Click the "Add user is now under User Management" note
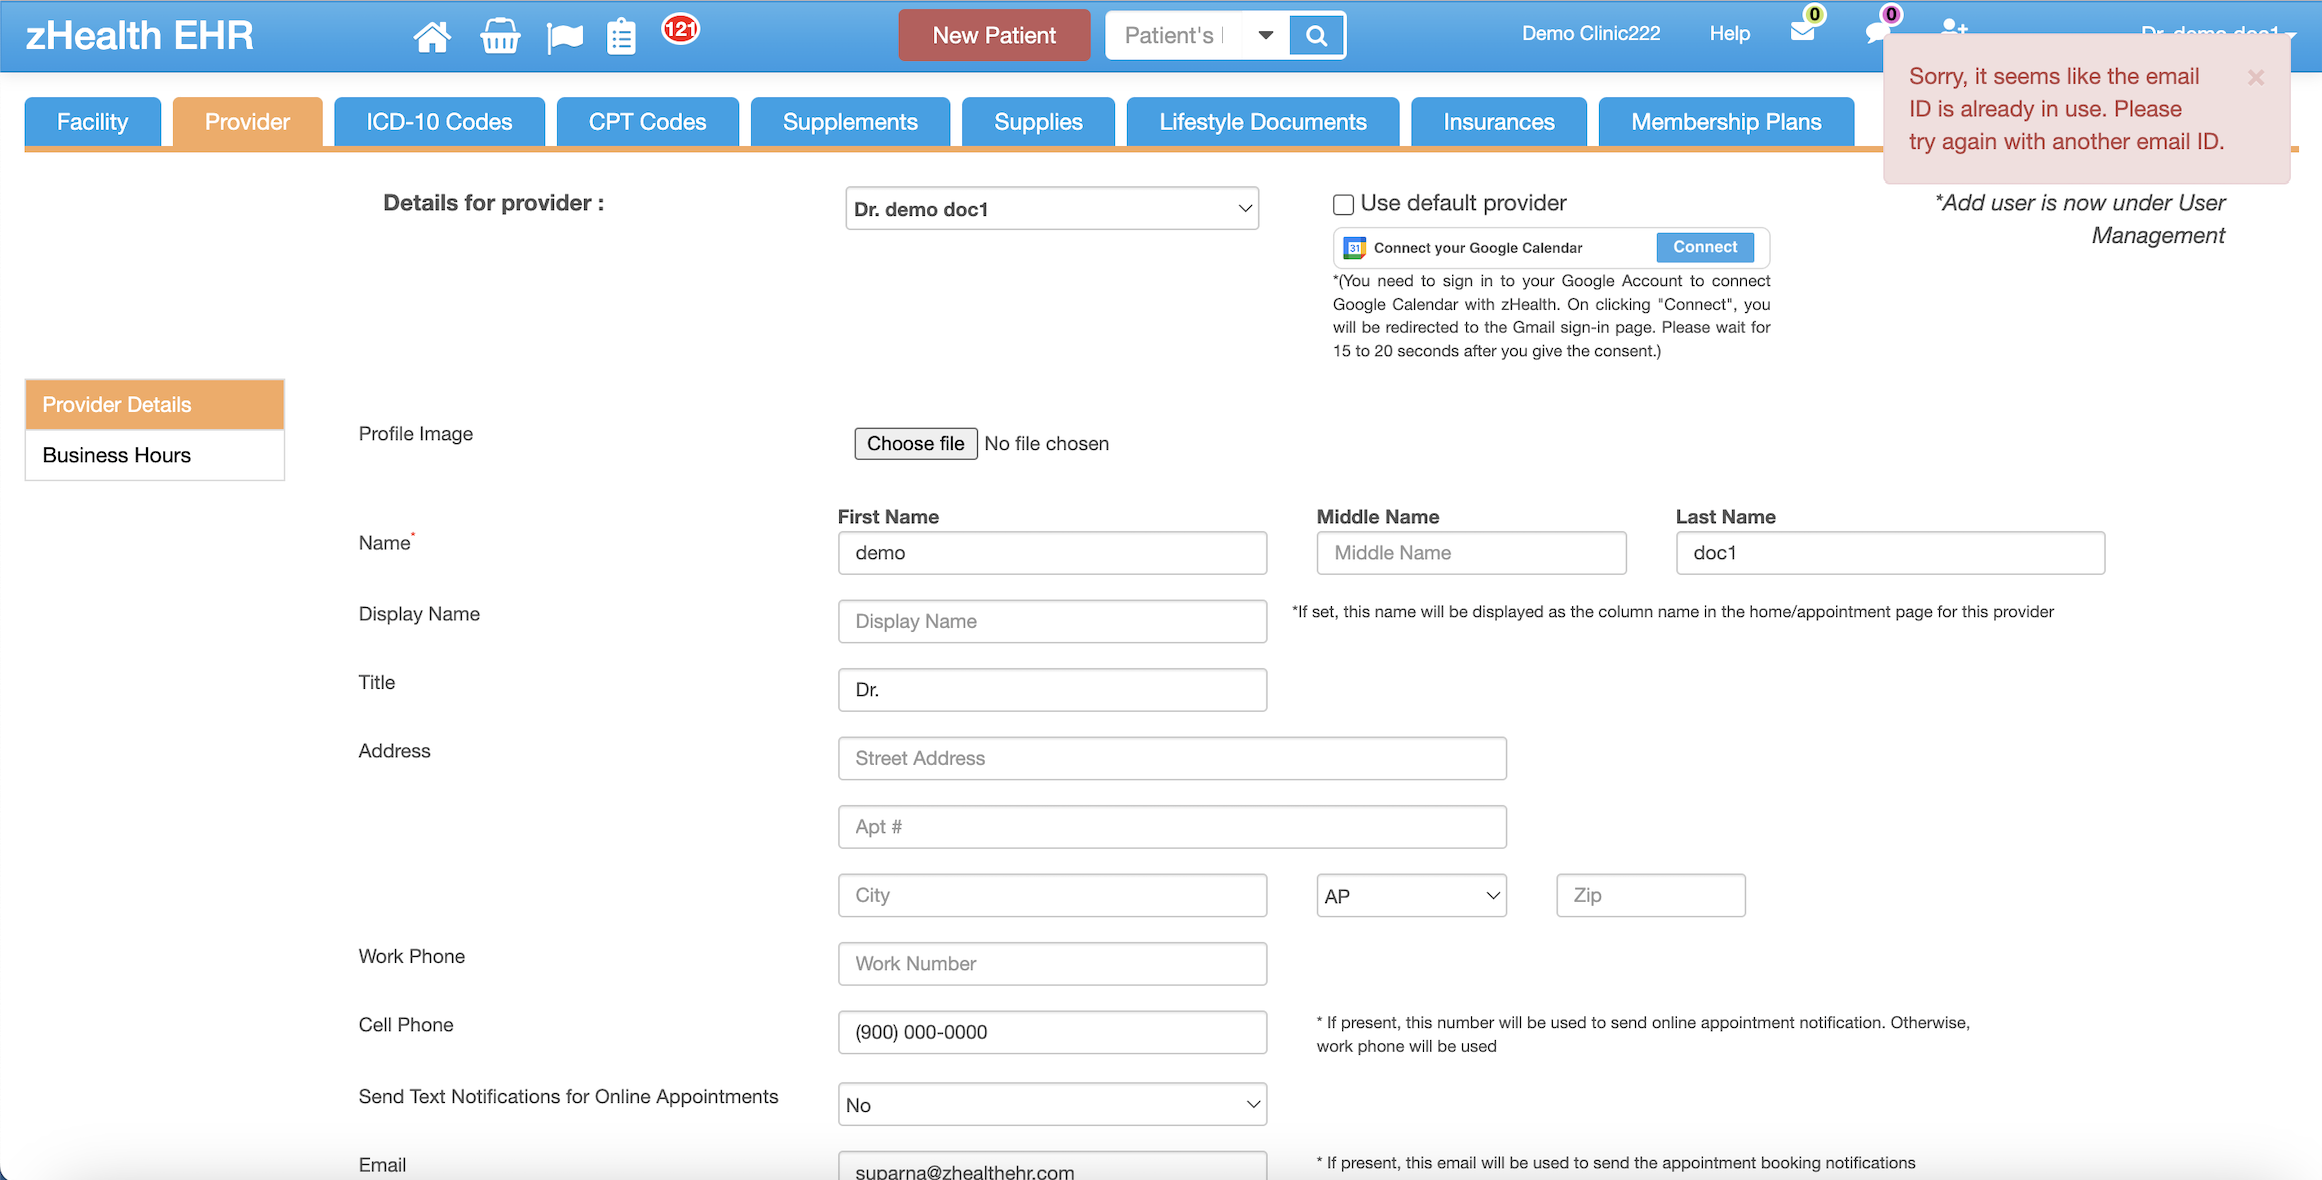This screenshot has width=2322, height=1180. pos(2080,219)
